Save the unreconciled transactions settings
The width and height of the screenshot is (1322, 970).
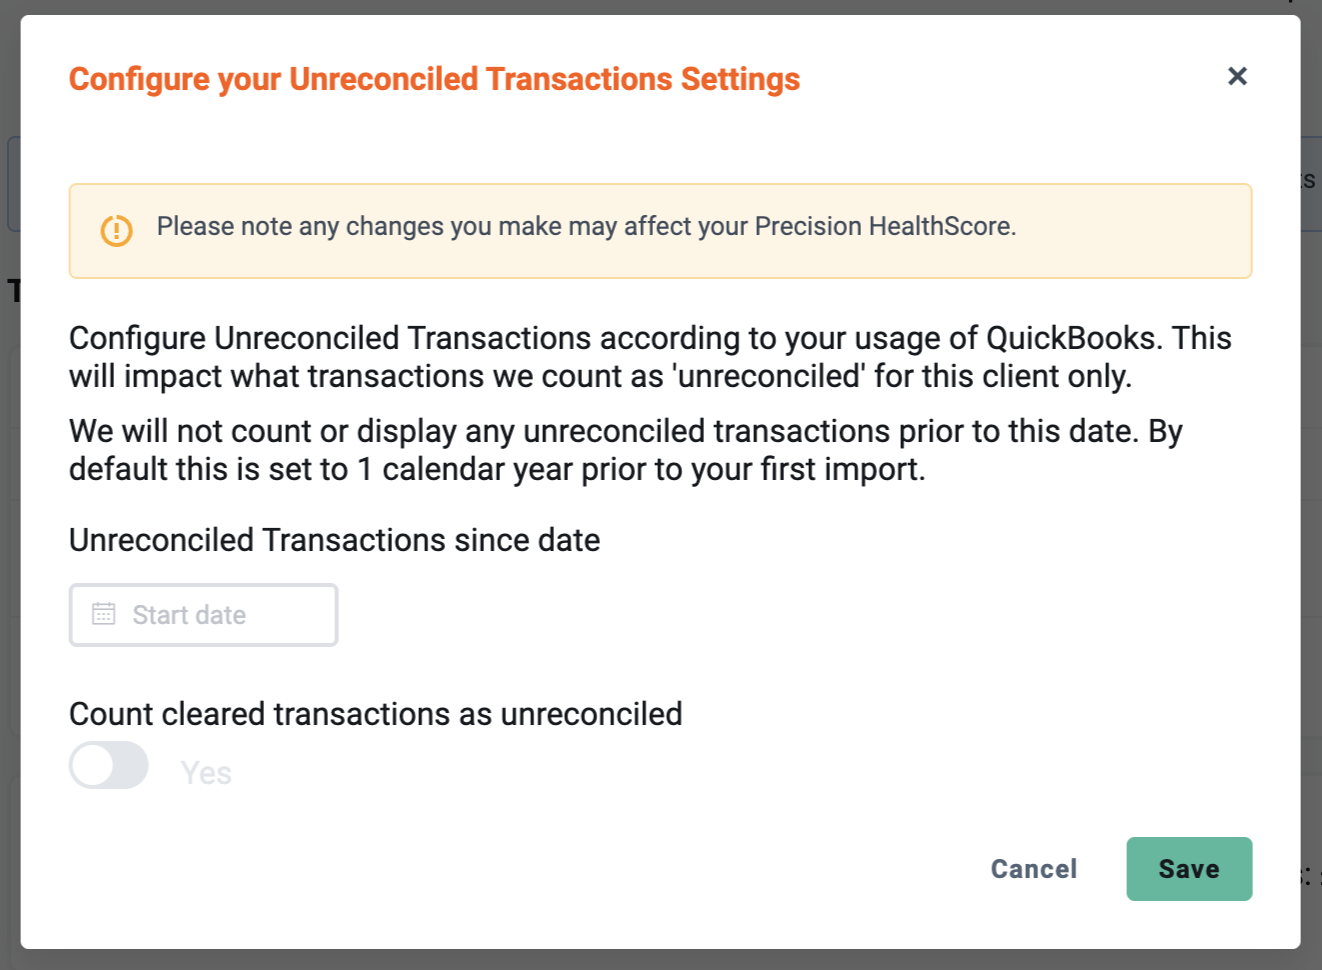point(1189,869)
